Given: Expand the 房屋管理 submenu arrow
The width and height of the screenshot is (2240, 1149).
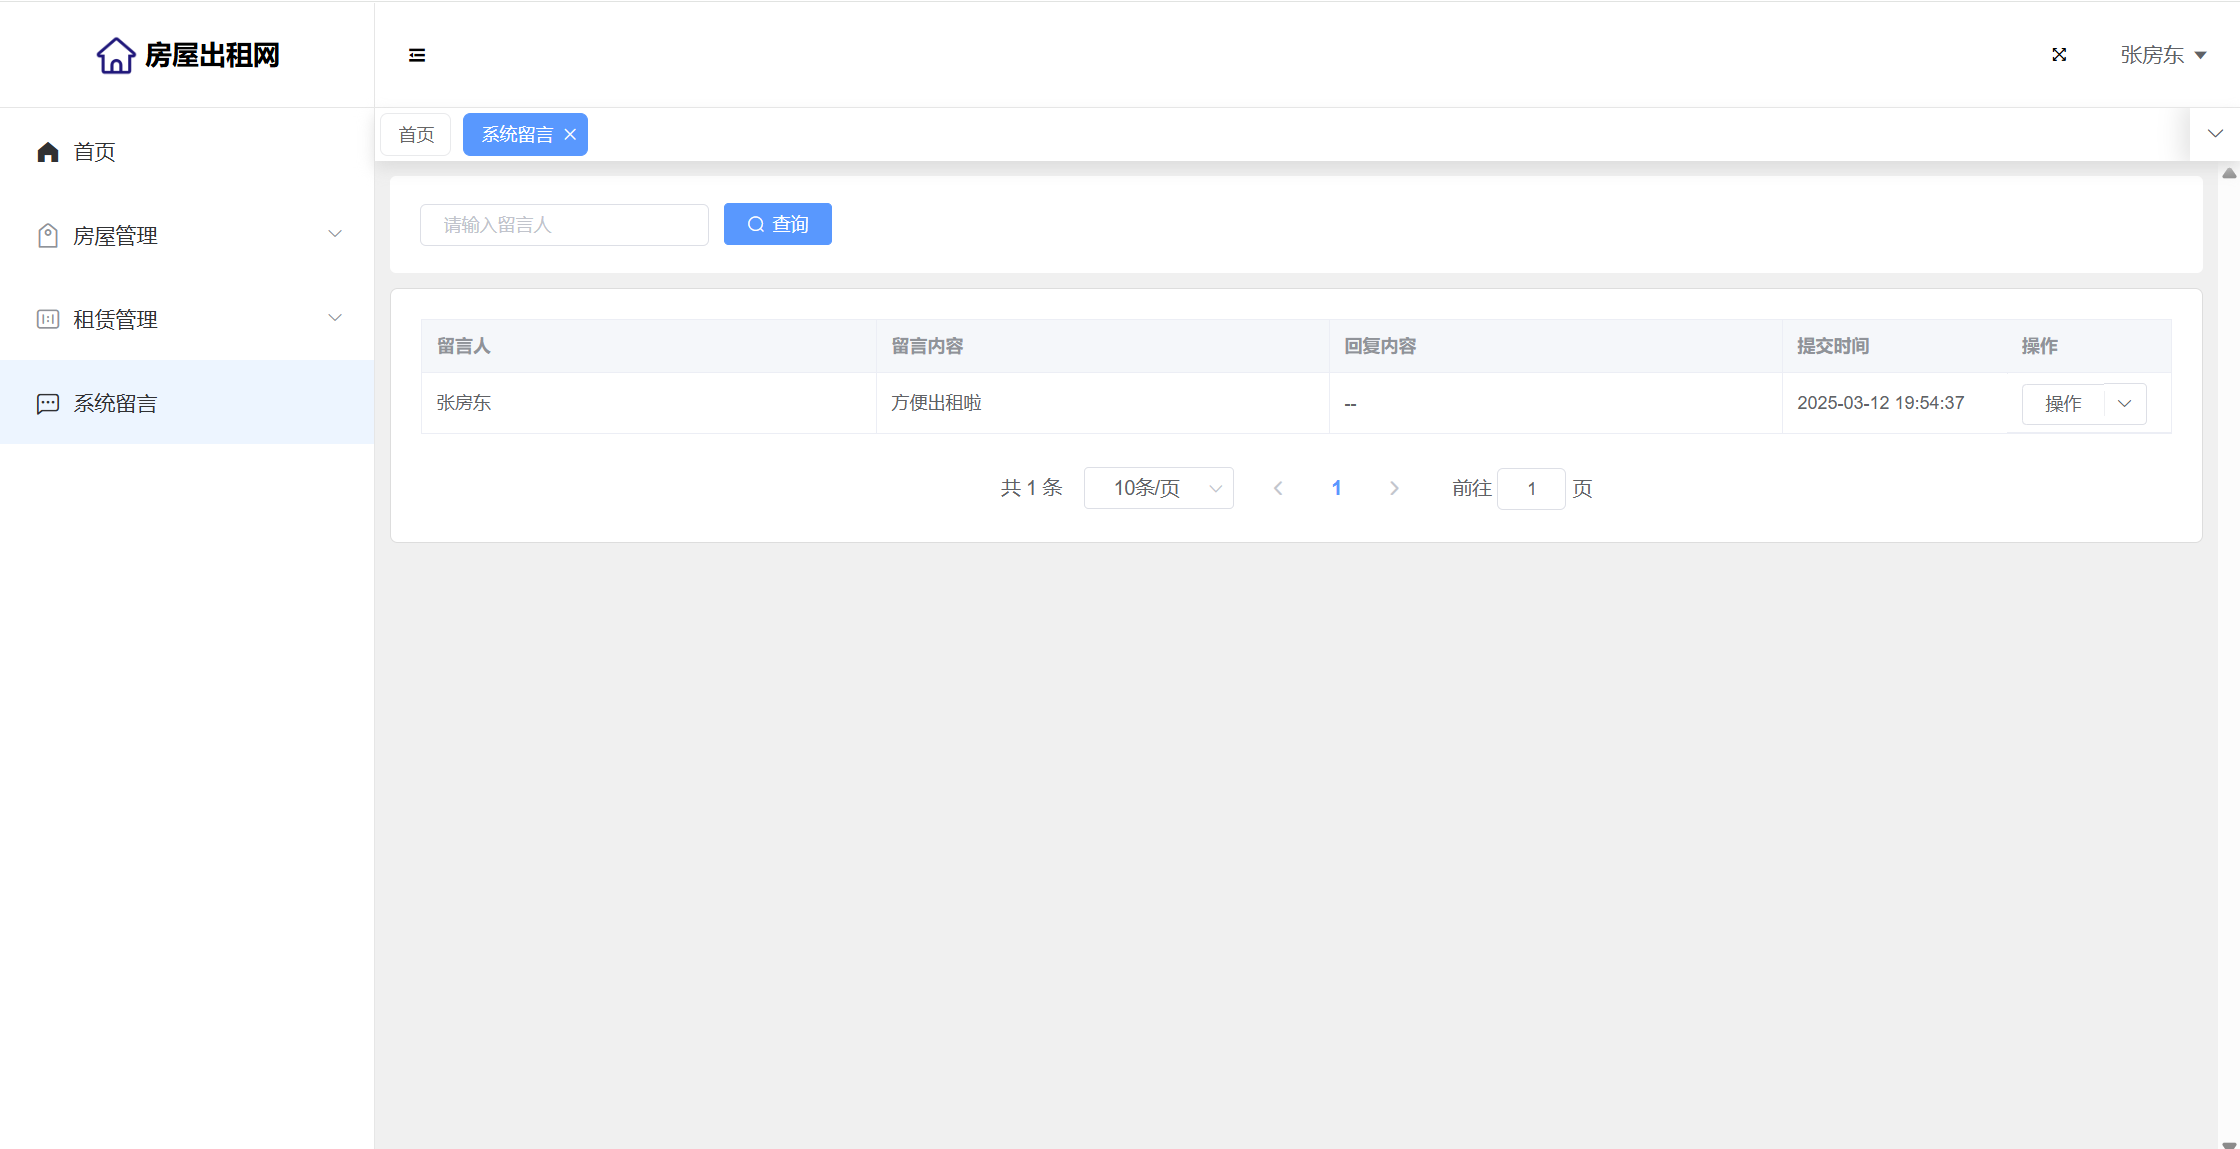Looking at the screenshot, I should (335, 234).
